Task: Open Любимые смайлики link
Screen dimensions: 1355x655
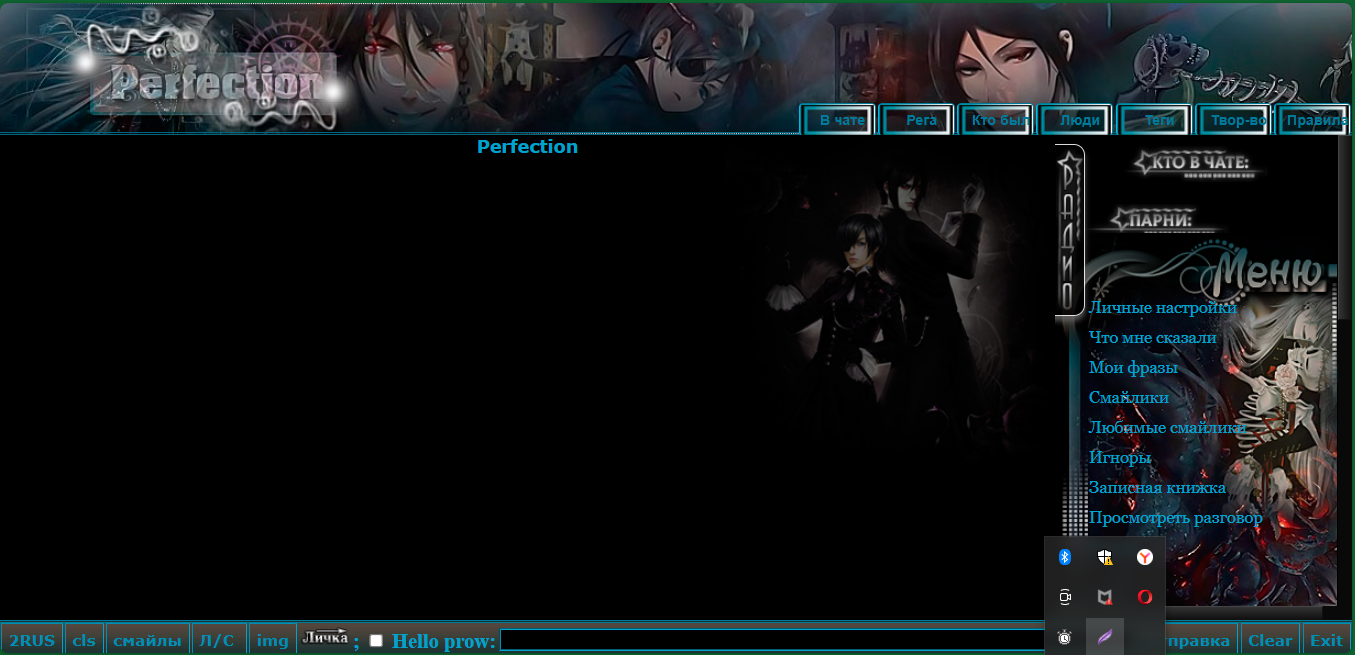Action: tap(1167, 428)
